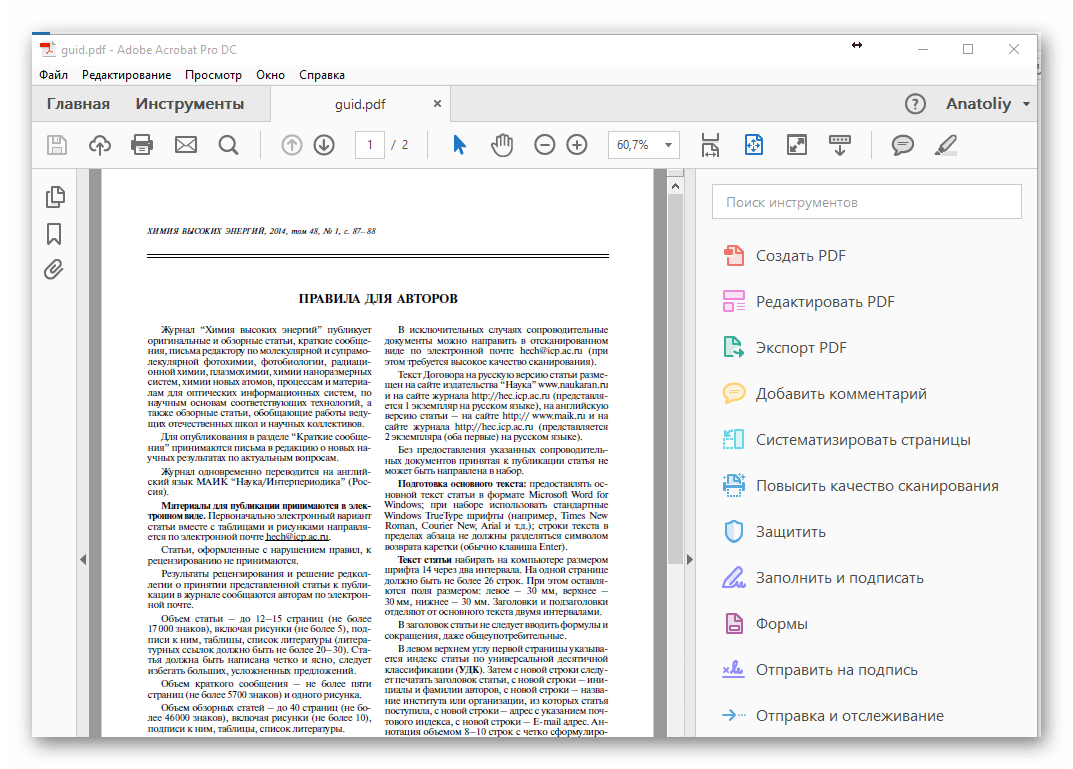
Task: Open the Bookmarks side panel
Action: point(54,234)
